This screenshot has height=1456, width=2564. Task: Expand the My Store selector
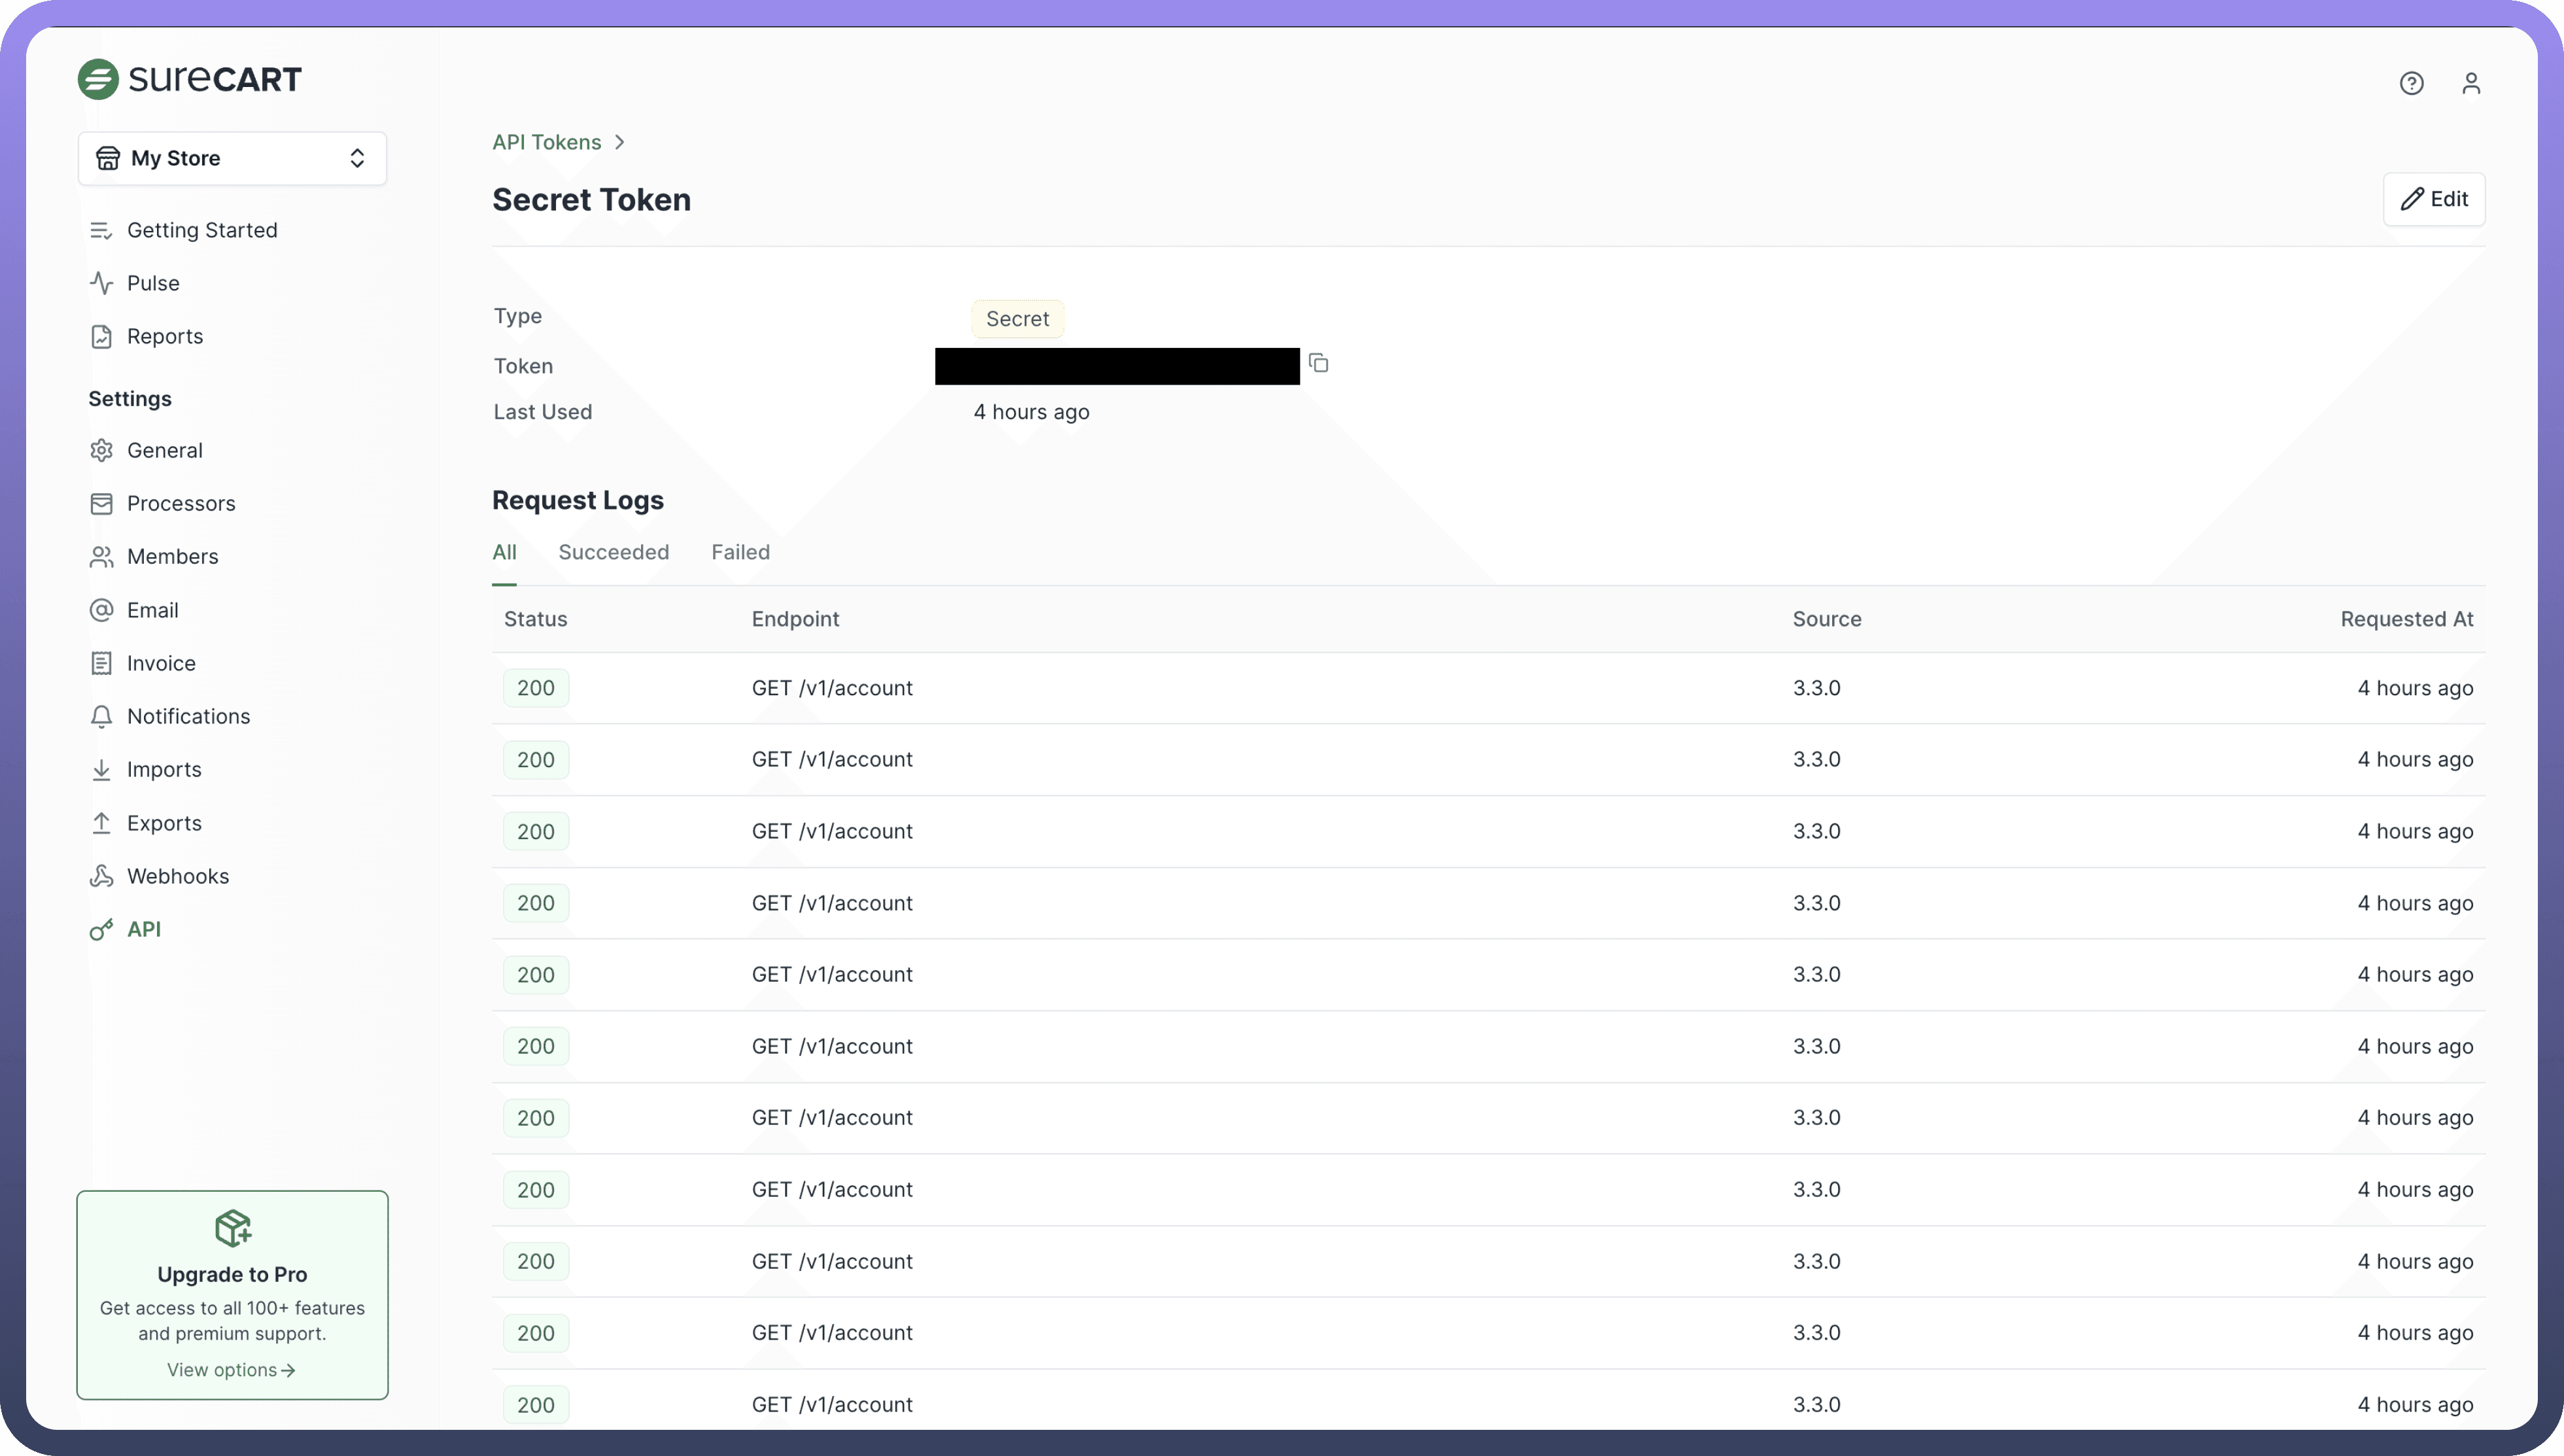(232, 158)
